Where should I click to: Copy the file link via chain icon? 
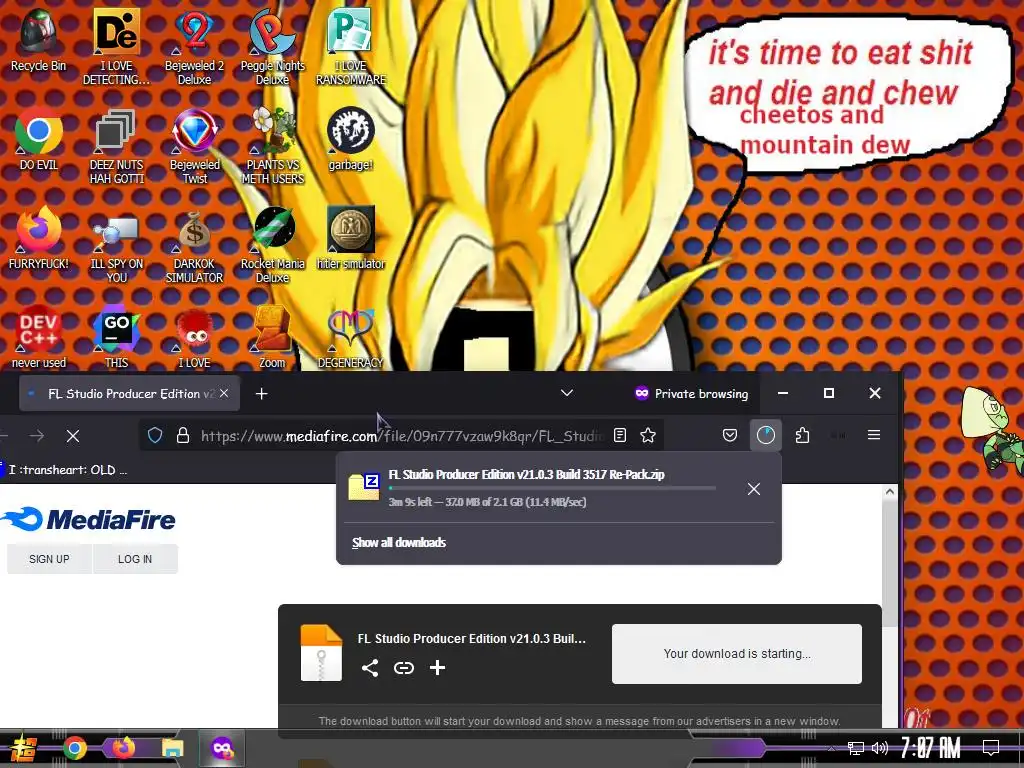tap(404, 667)
